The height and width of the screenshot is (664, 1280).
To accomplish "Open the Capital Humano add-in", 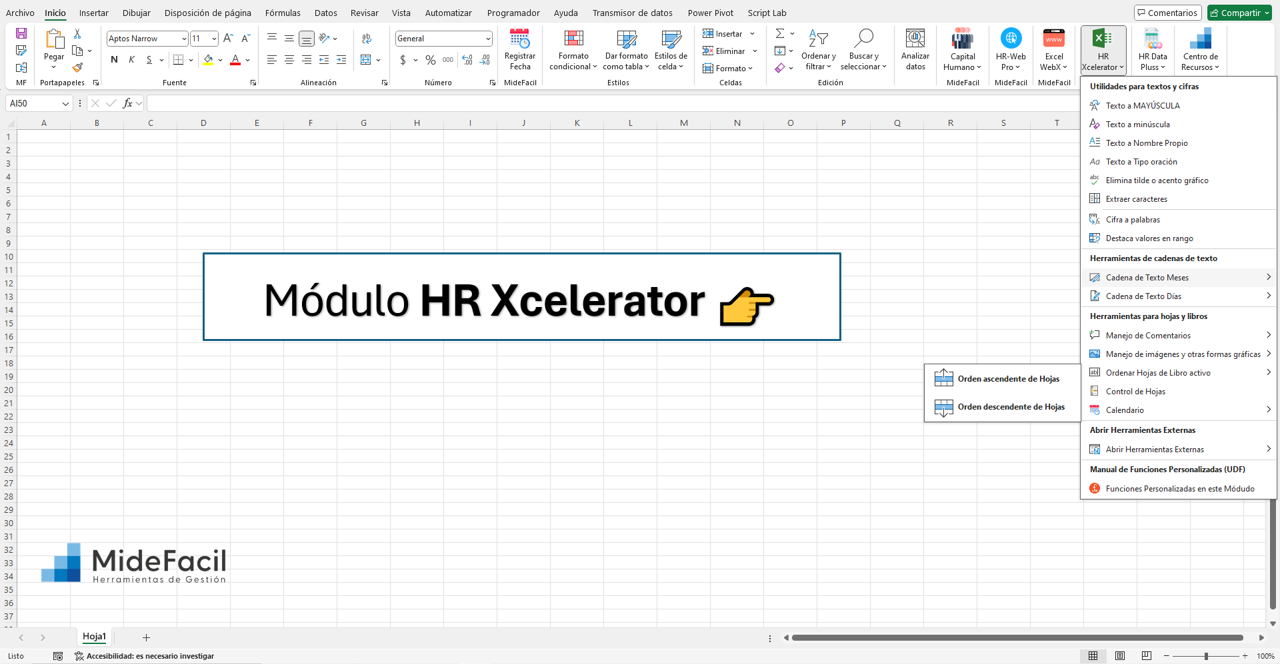I will coord(962,49).
